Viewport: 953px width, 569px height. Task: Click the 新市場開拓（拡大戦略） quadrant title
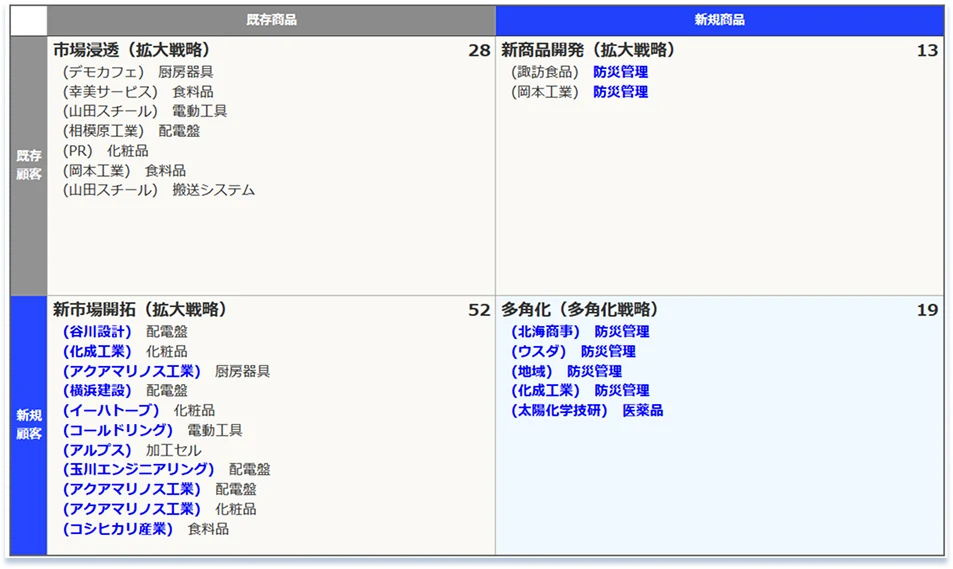click(140, 309)
